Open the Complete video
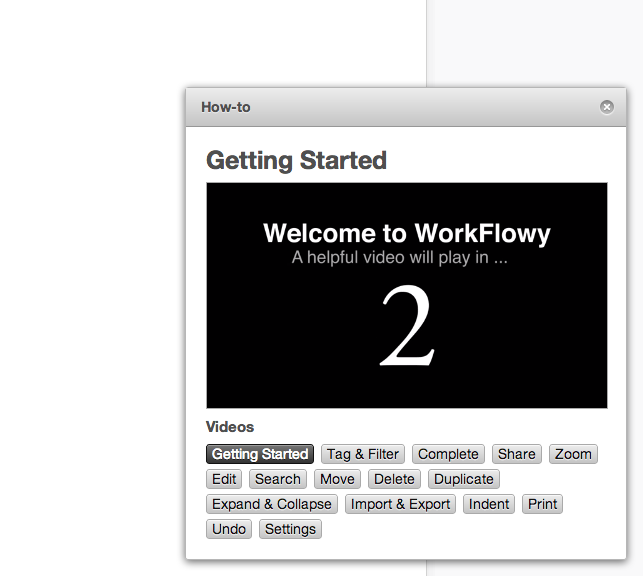This screenshot has height=576, width=643. pyautogui.click(x=448, y=454)
